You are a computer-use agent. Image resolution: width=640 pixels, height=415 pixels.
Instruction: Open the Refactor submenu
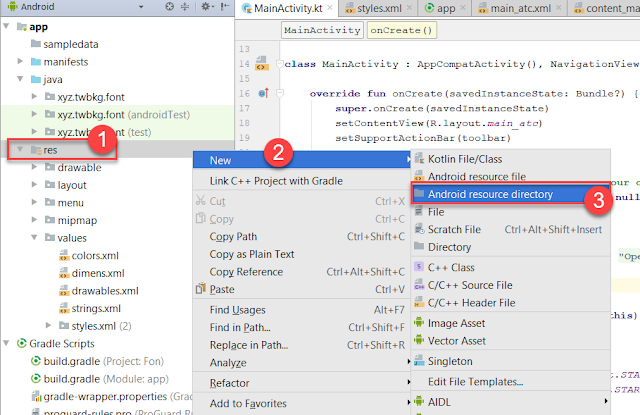coord(302,383)
